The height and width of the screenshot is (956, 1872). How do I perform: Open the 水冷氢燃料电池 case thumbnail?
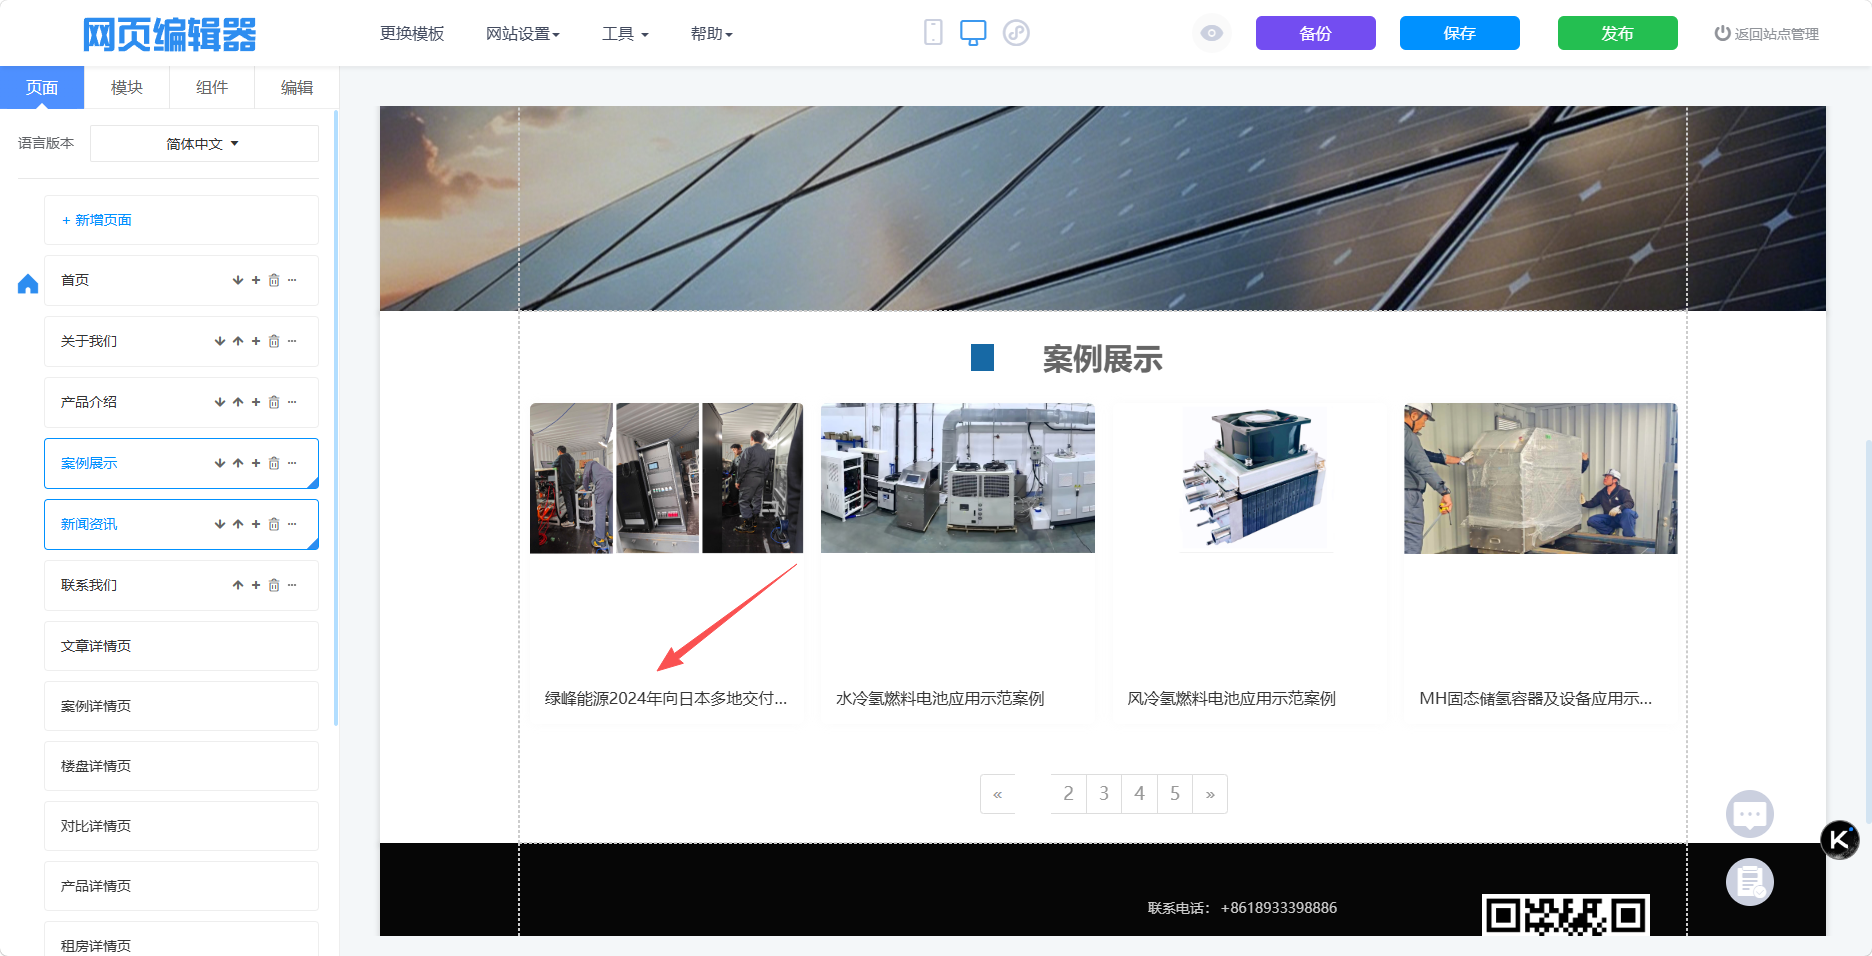click(957, 478)
